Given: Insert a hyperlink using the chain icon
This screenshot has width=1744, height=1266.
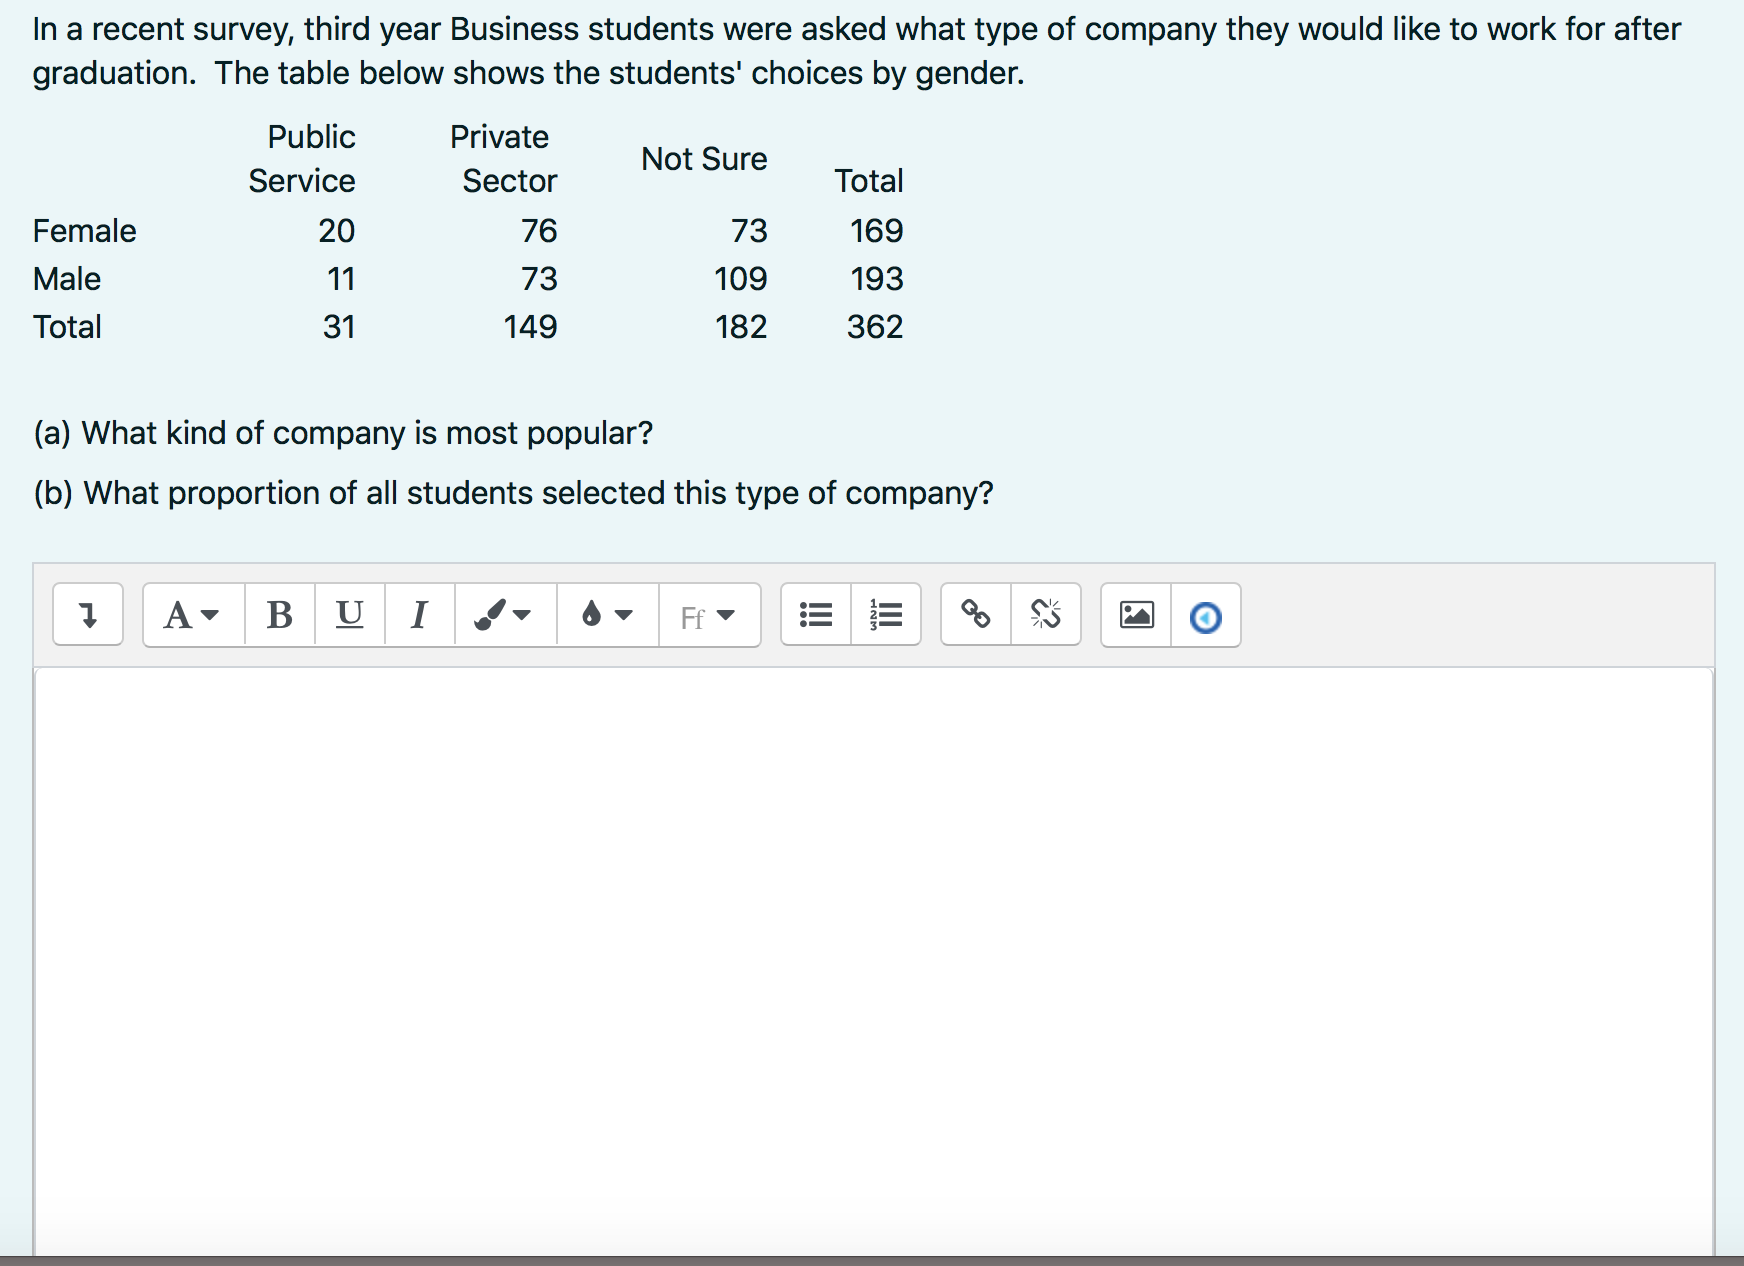Looking at the screenshot, I should 975,615.
